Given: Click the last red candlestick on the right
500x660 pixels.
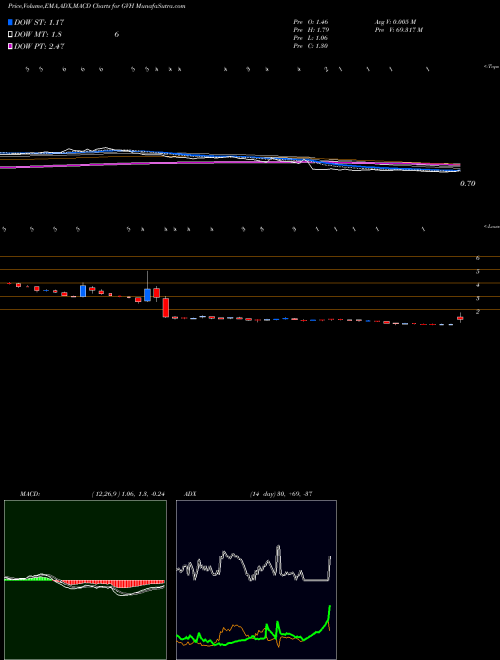Looking at the screenshot, I should (460, 318).
